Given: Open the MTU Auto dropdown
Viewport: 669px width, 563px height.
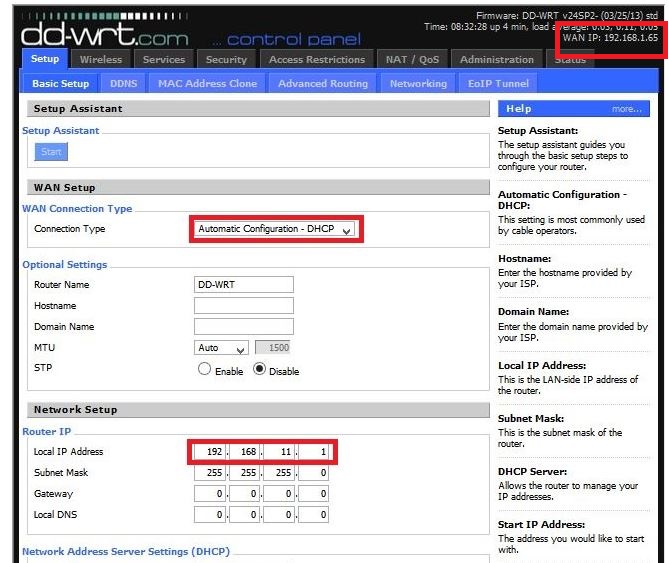Looking at the screenshot, I should (221, 348).
